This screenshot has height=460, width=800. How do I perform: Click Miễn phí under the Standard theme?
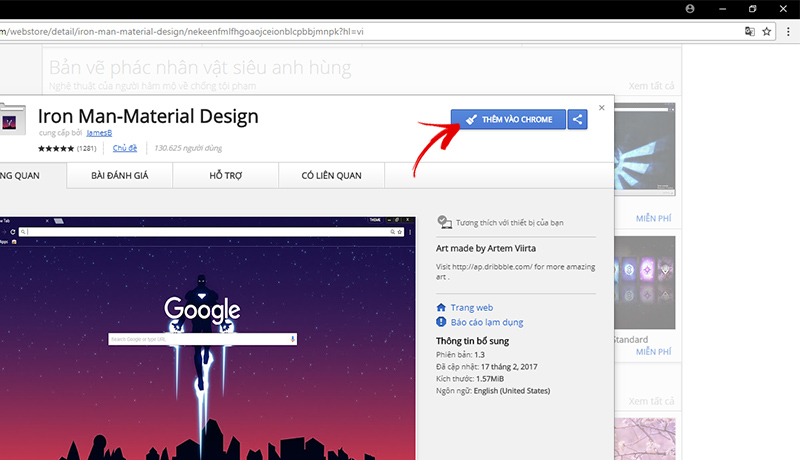tap(654, 351)
